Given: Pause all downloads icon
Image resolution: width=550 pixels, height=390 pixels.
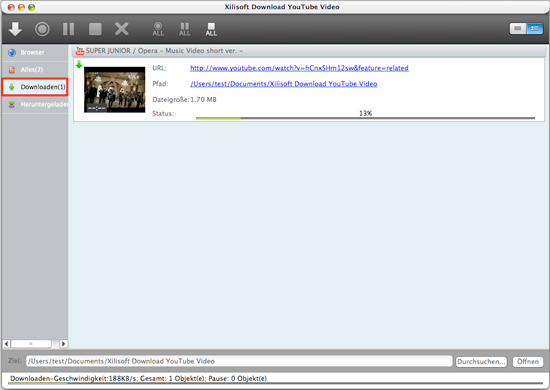Looking at the screenshot, I should pos(185,29).
